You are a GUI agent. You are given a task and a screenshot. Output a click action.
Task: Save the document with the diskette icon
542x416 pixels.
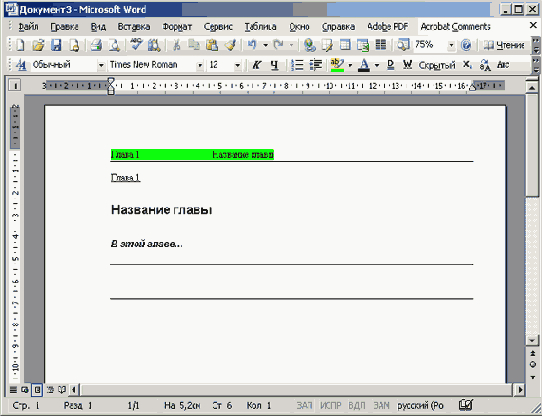click(x=56, y=45)
